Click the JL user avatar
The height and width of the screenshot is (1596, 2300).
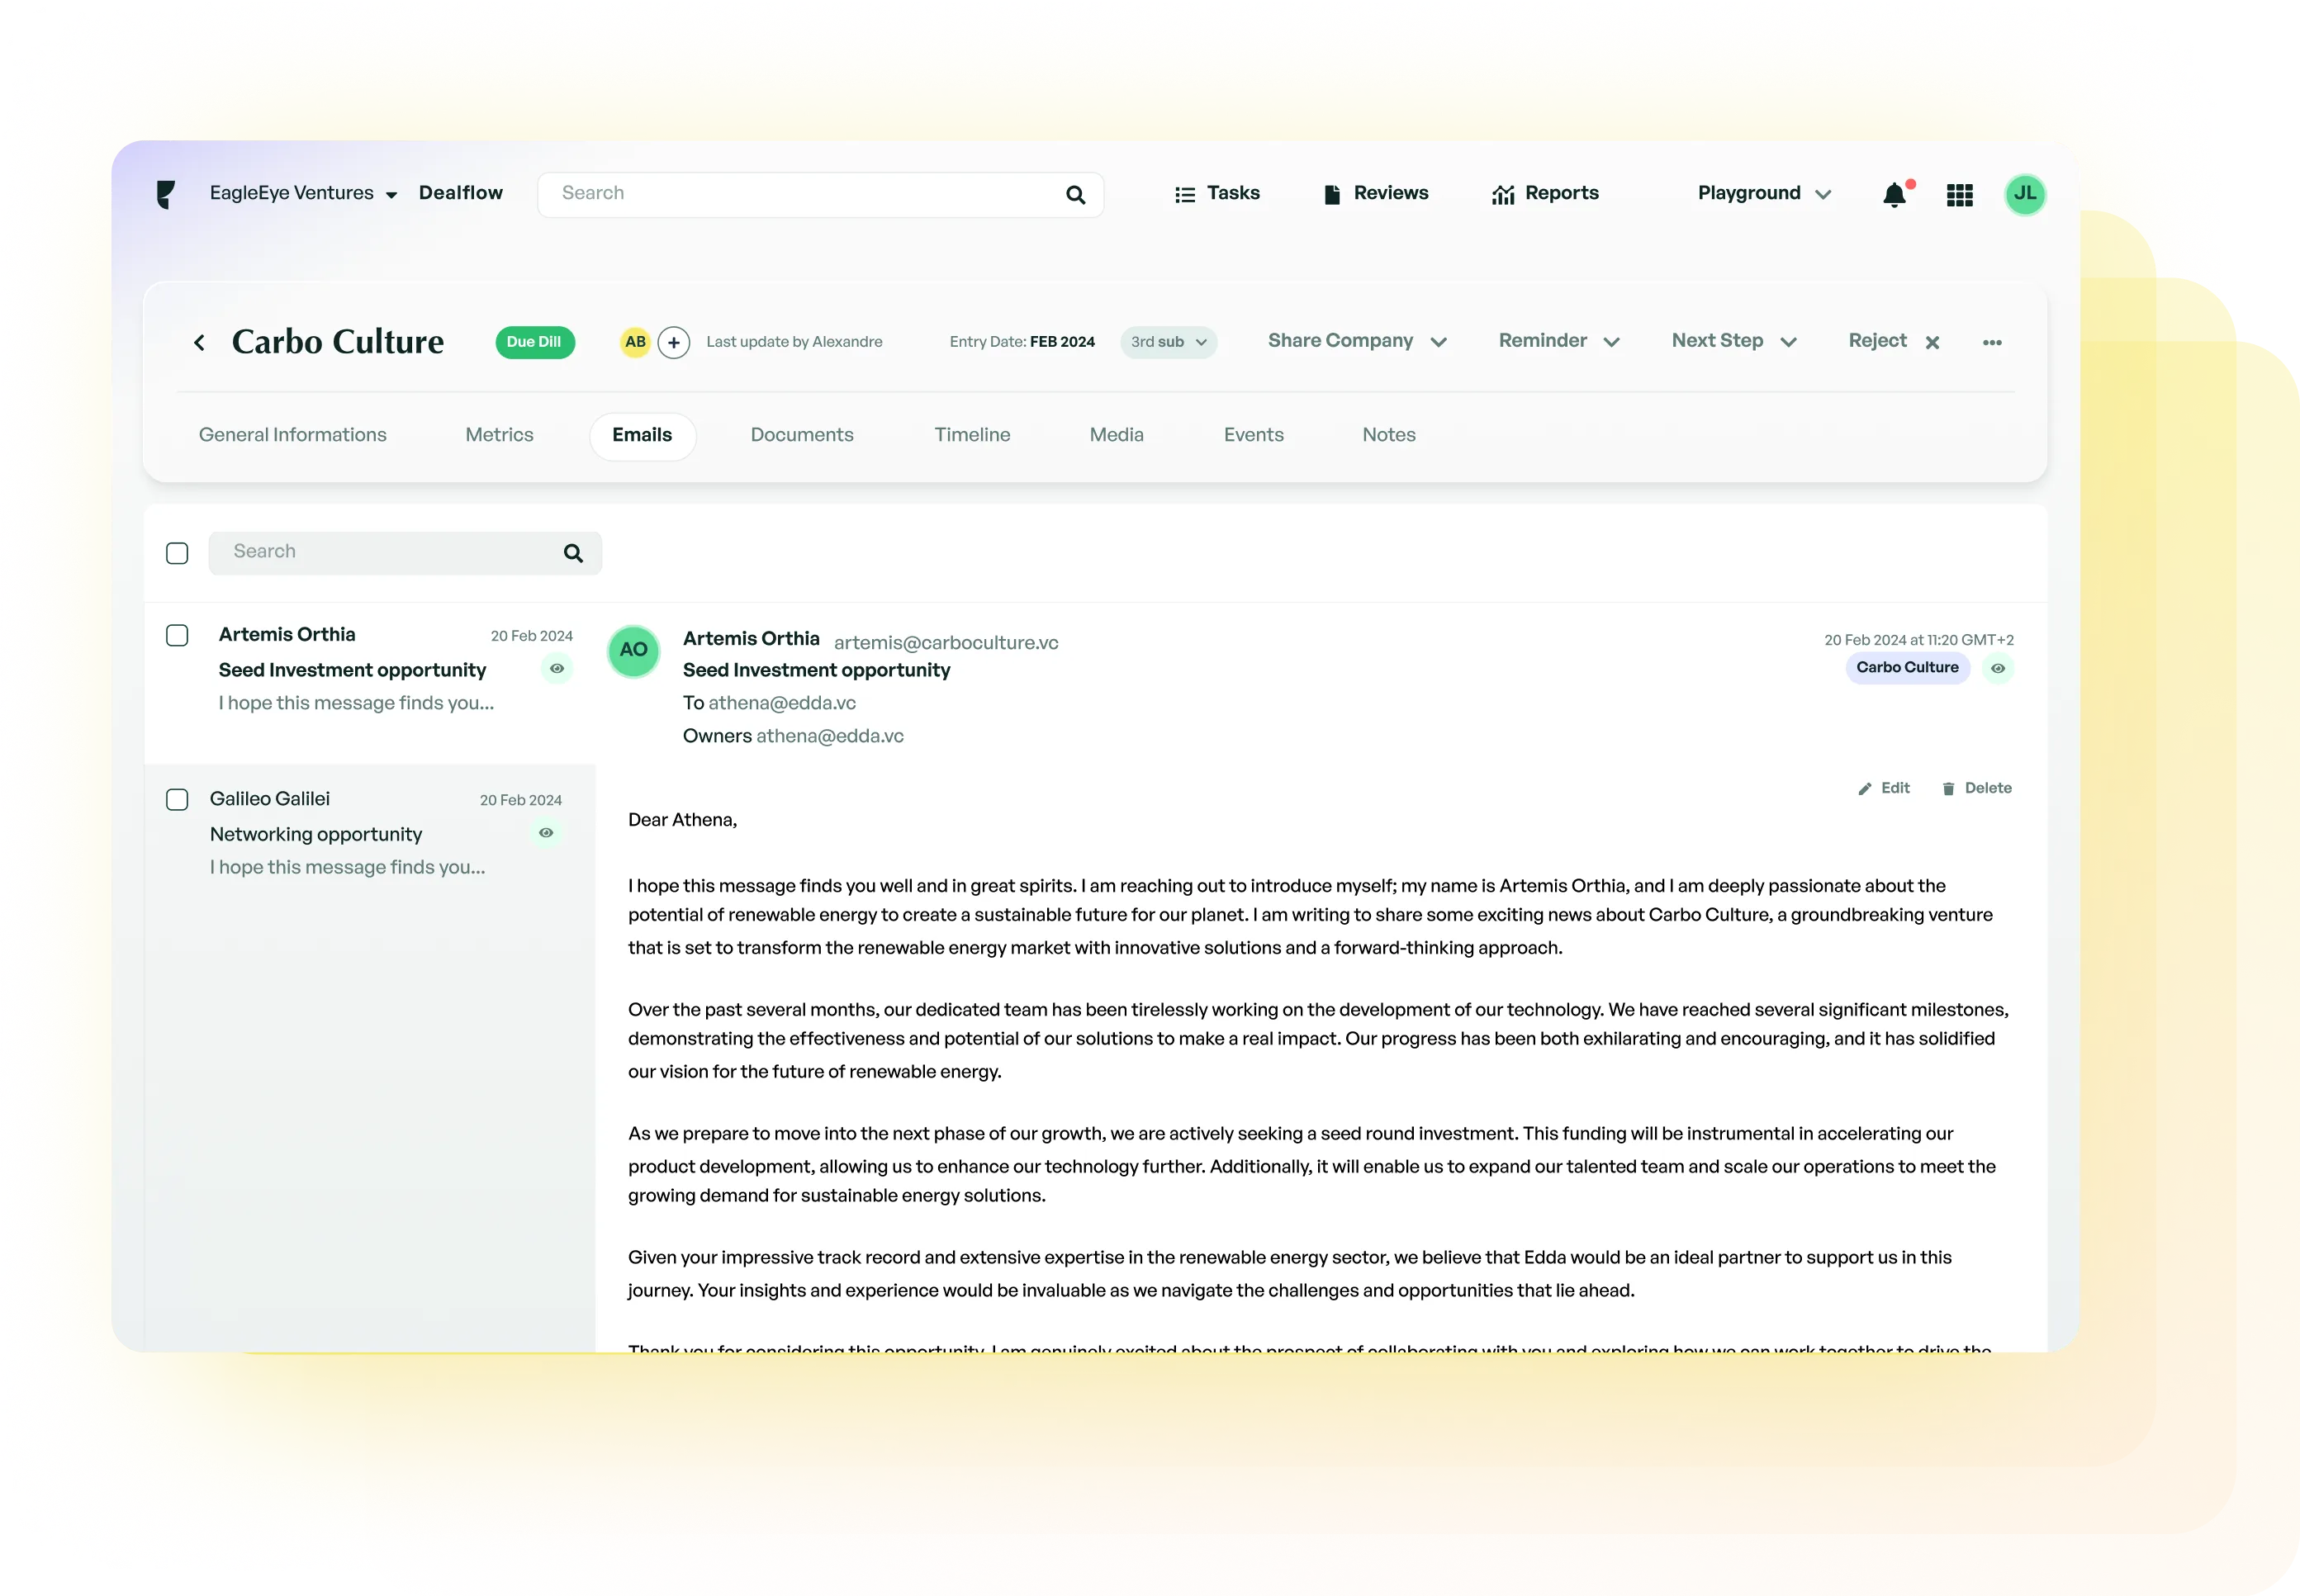[x=2024, y=194]
